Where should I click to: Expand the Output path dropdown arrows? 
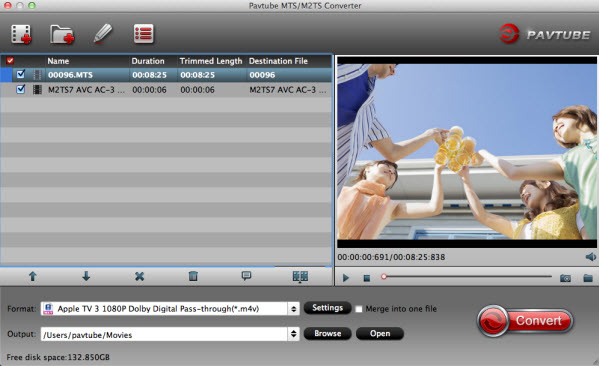(x=293, y=334)
